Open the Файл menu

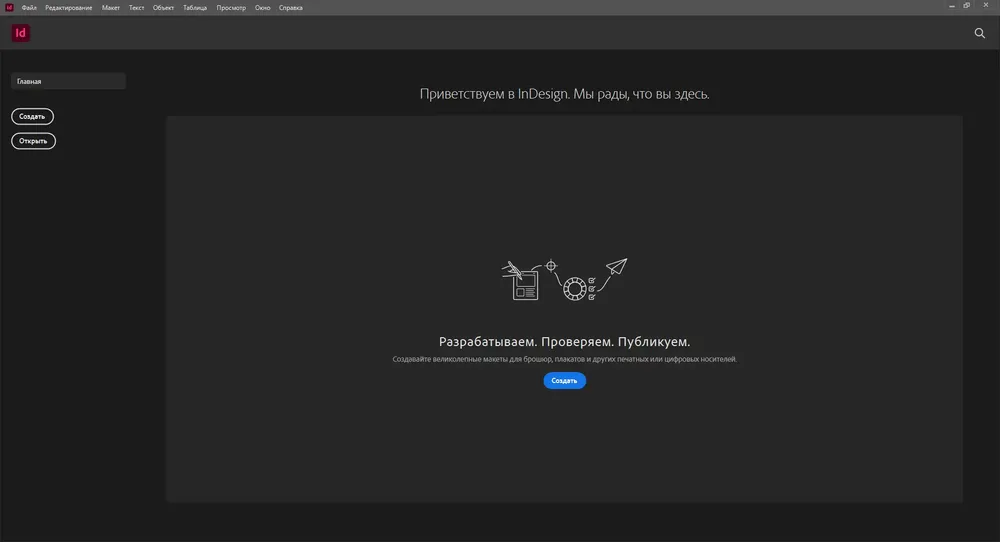point(29,8)
